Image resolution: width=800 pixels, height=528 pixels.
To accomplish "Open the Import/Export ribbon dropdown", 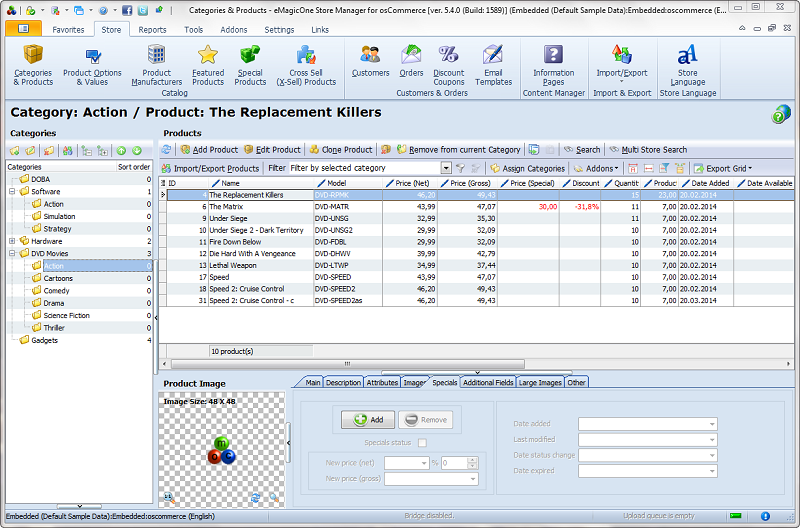I will coord(621,63).
